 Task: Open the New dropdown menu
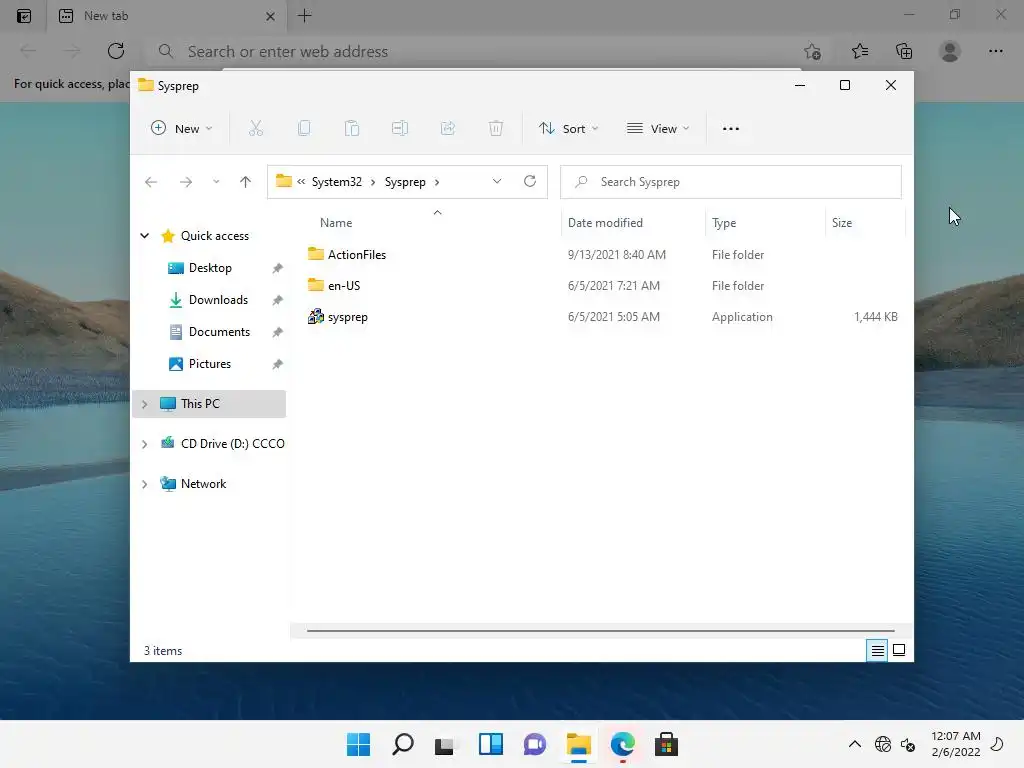(182, 129)
